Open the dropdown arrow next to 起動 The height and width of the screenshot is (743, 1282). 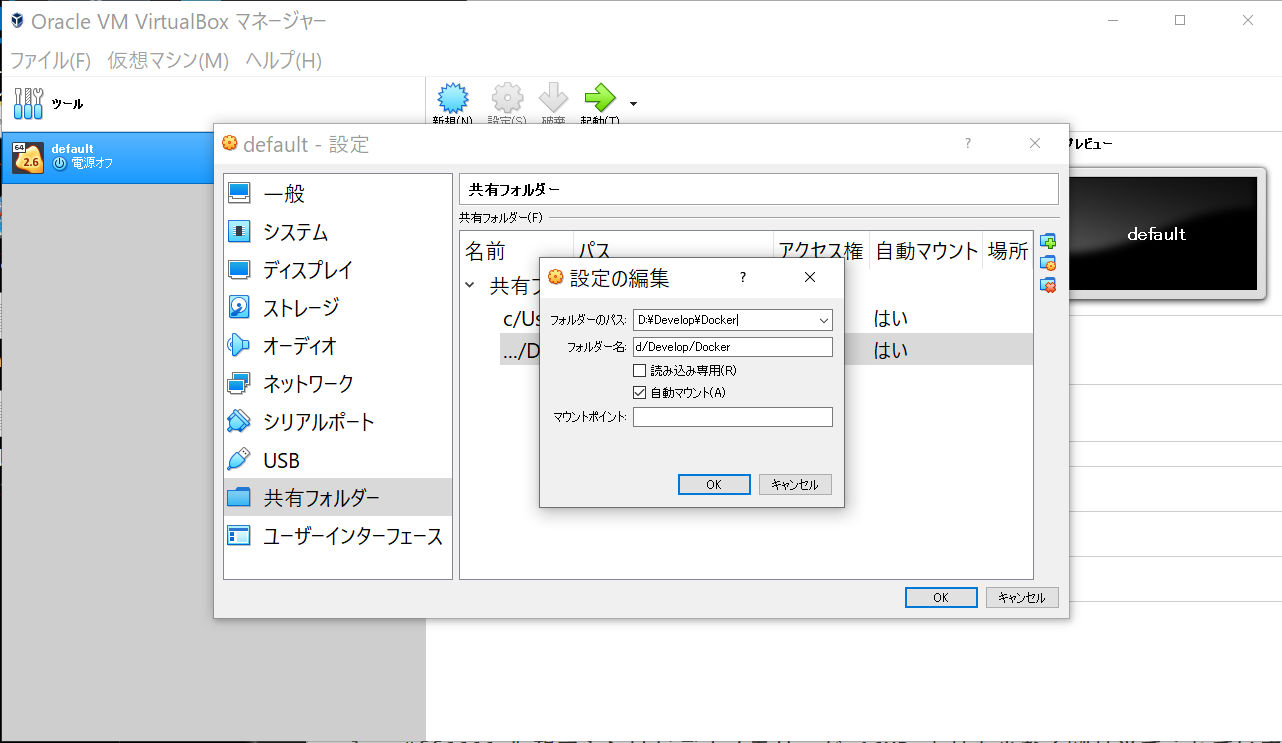633,103
